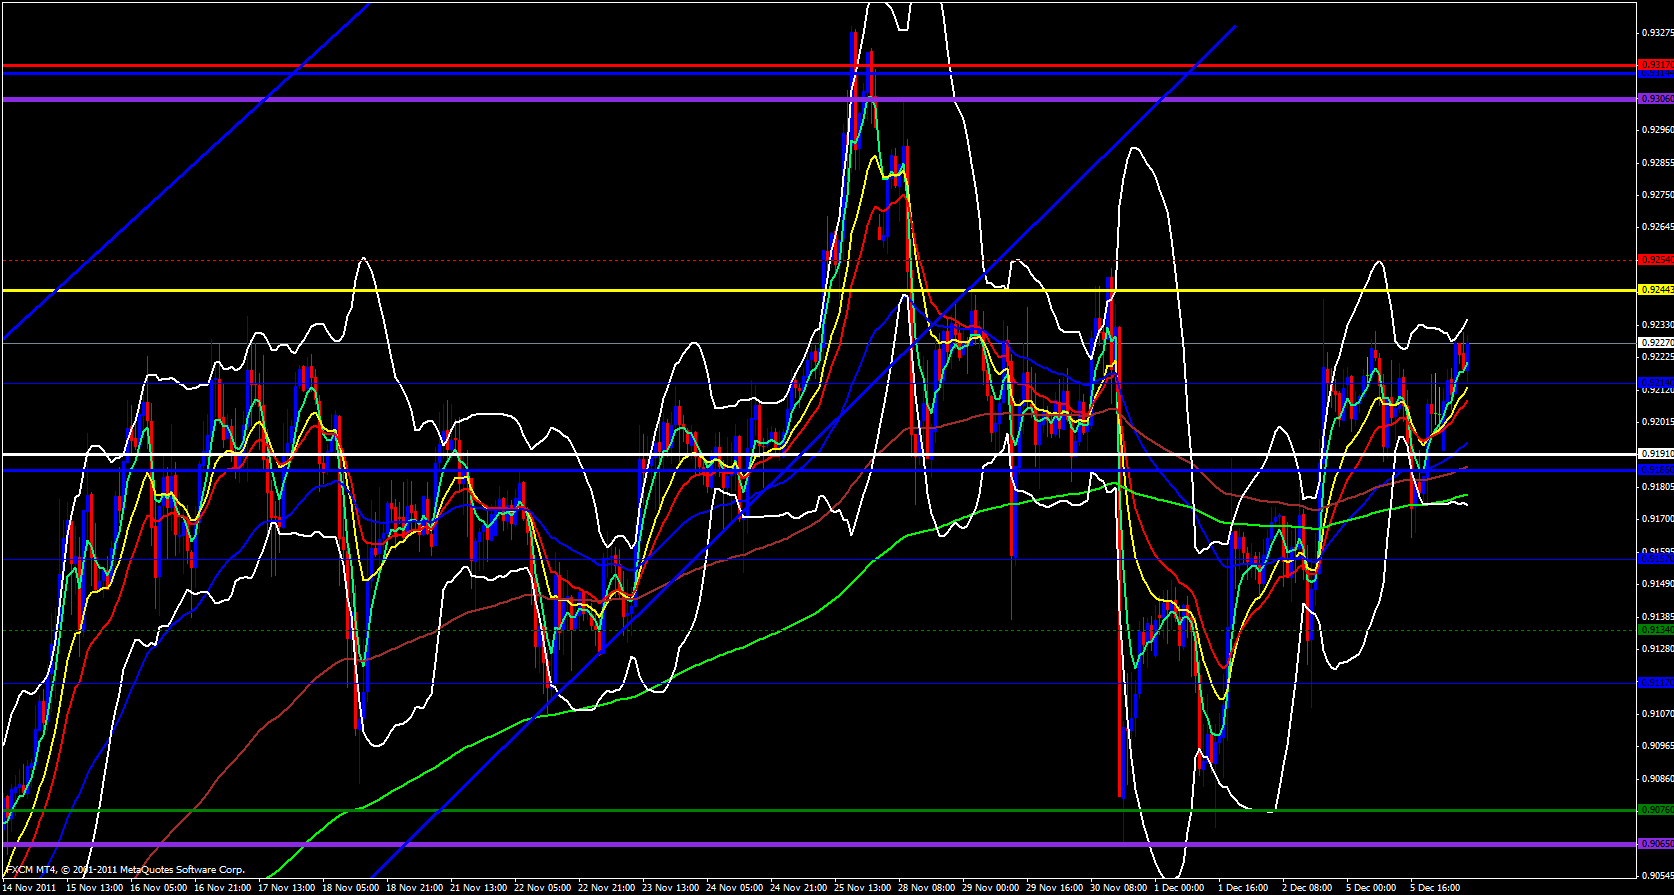Click the 14 Nov 2011 time label

click(x=30, y=887)
